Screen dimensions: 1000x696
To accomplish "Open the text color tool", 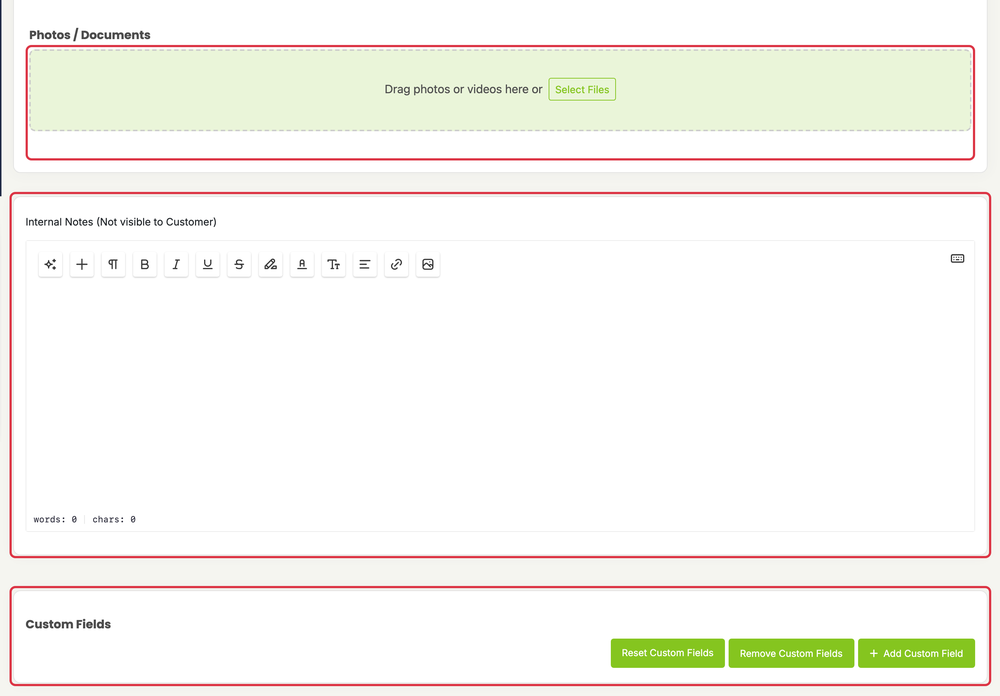I will coord(302,264).
